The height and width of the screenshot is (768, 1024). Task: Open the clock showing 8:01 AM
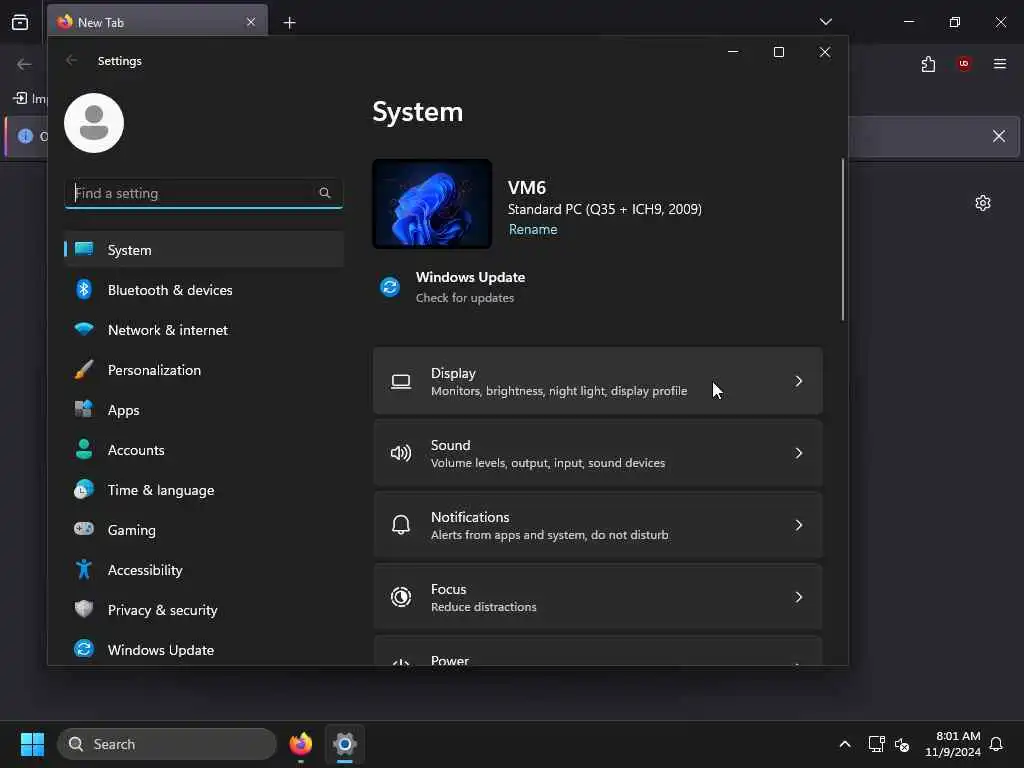pyautogui.click(x=953, y=744)
